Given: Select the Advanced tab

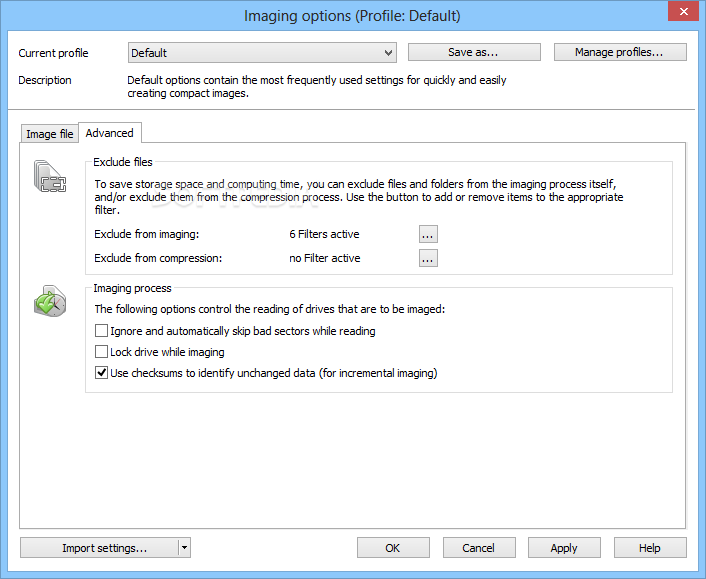Looking at the screenshot, I should (109, 133).
